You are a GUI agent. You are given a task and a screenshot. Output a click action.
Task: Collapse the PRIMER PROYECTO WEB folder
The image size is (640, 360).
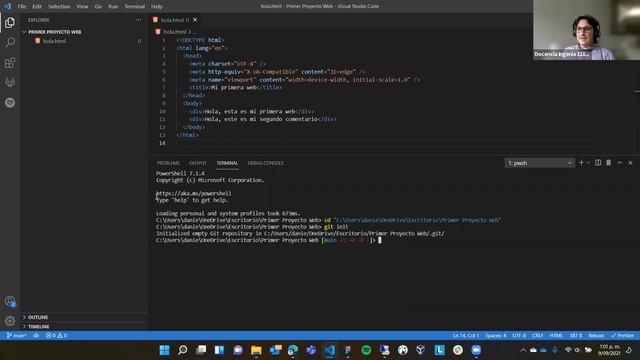(x=54, y=32)
